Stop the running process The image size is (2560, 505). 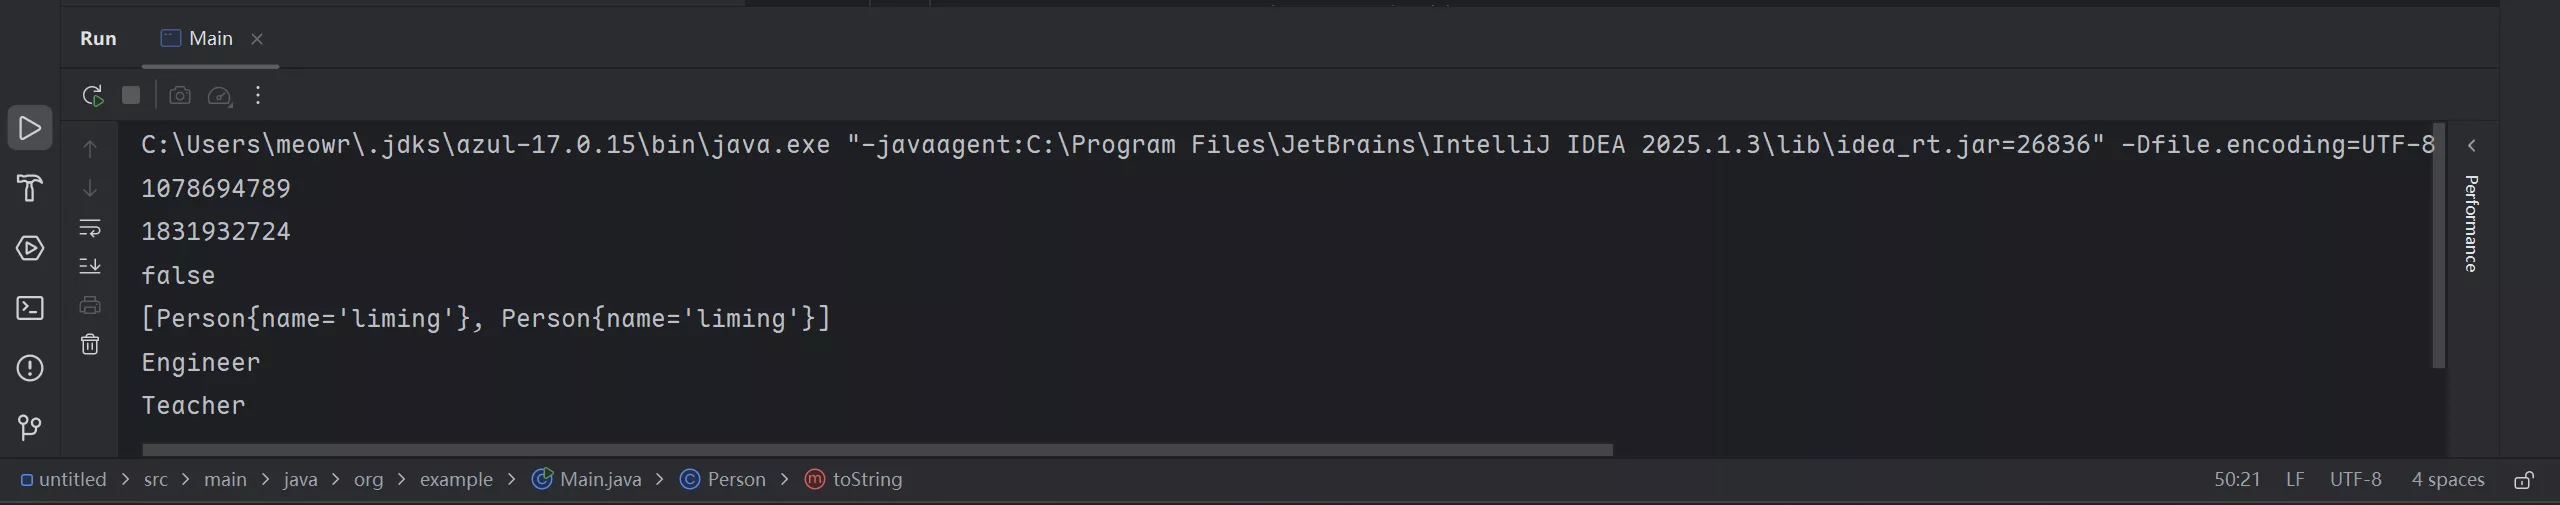[131, 95]
